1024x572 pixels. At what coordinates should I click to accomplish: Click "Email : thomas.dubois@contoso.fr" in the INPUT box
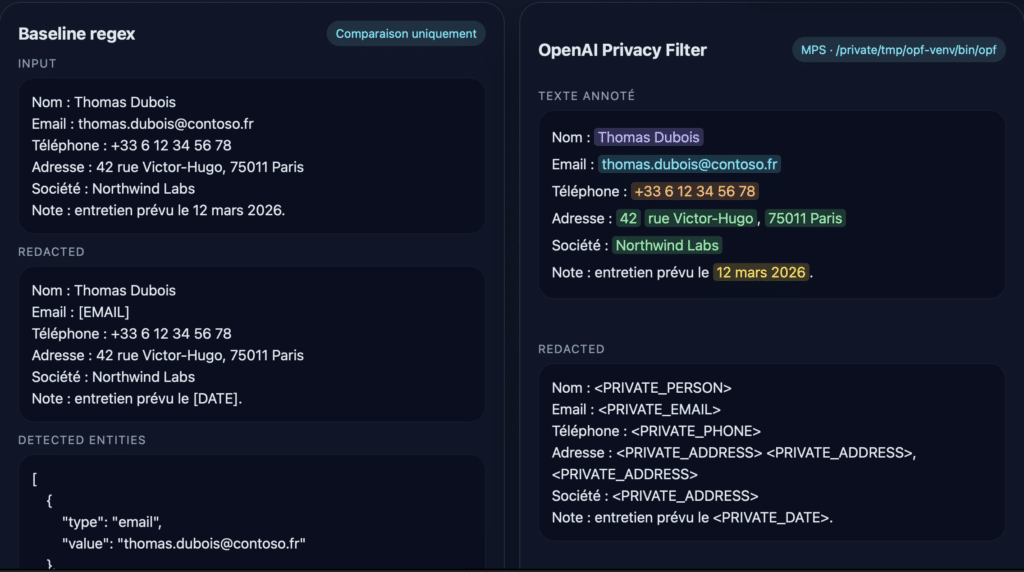click(142, 124)
